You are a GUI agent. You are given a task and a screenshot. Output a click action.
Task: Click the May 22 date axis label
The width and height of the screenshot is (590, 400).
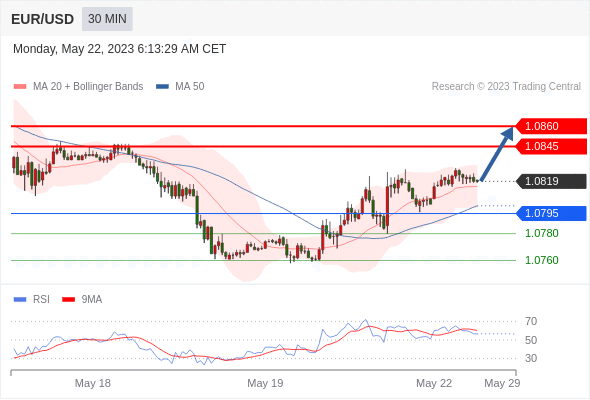tap(434, 383)
